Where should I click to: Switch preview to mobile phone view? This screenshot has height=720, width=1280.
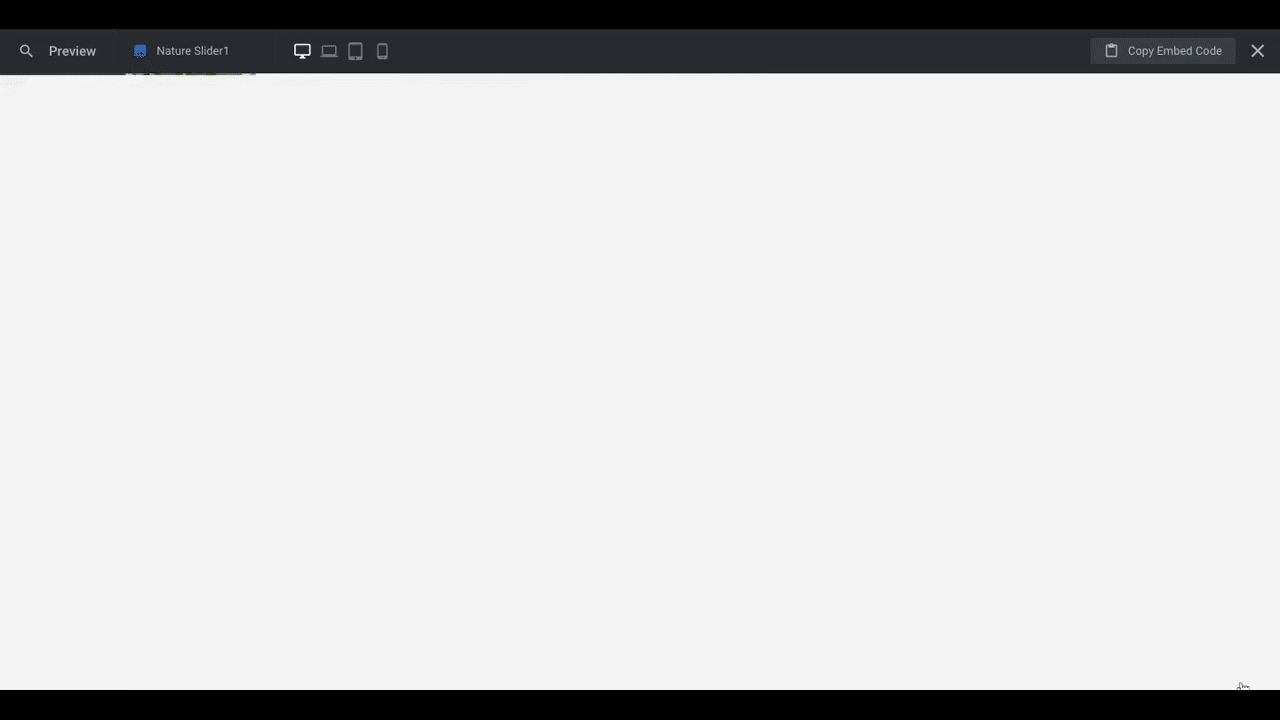point(382,51)
